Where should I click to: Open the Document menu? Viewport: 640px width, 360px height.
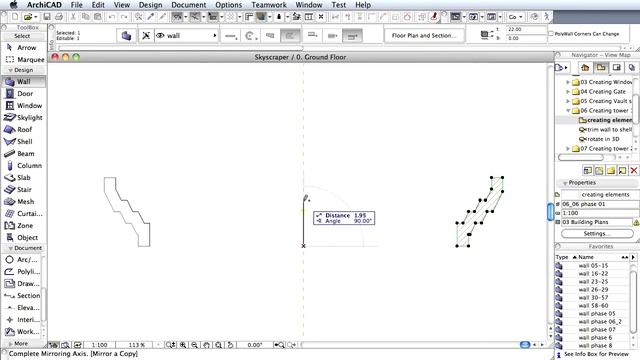click(x=189, y=5)
